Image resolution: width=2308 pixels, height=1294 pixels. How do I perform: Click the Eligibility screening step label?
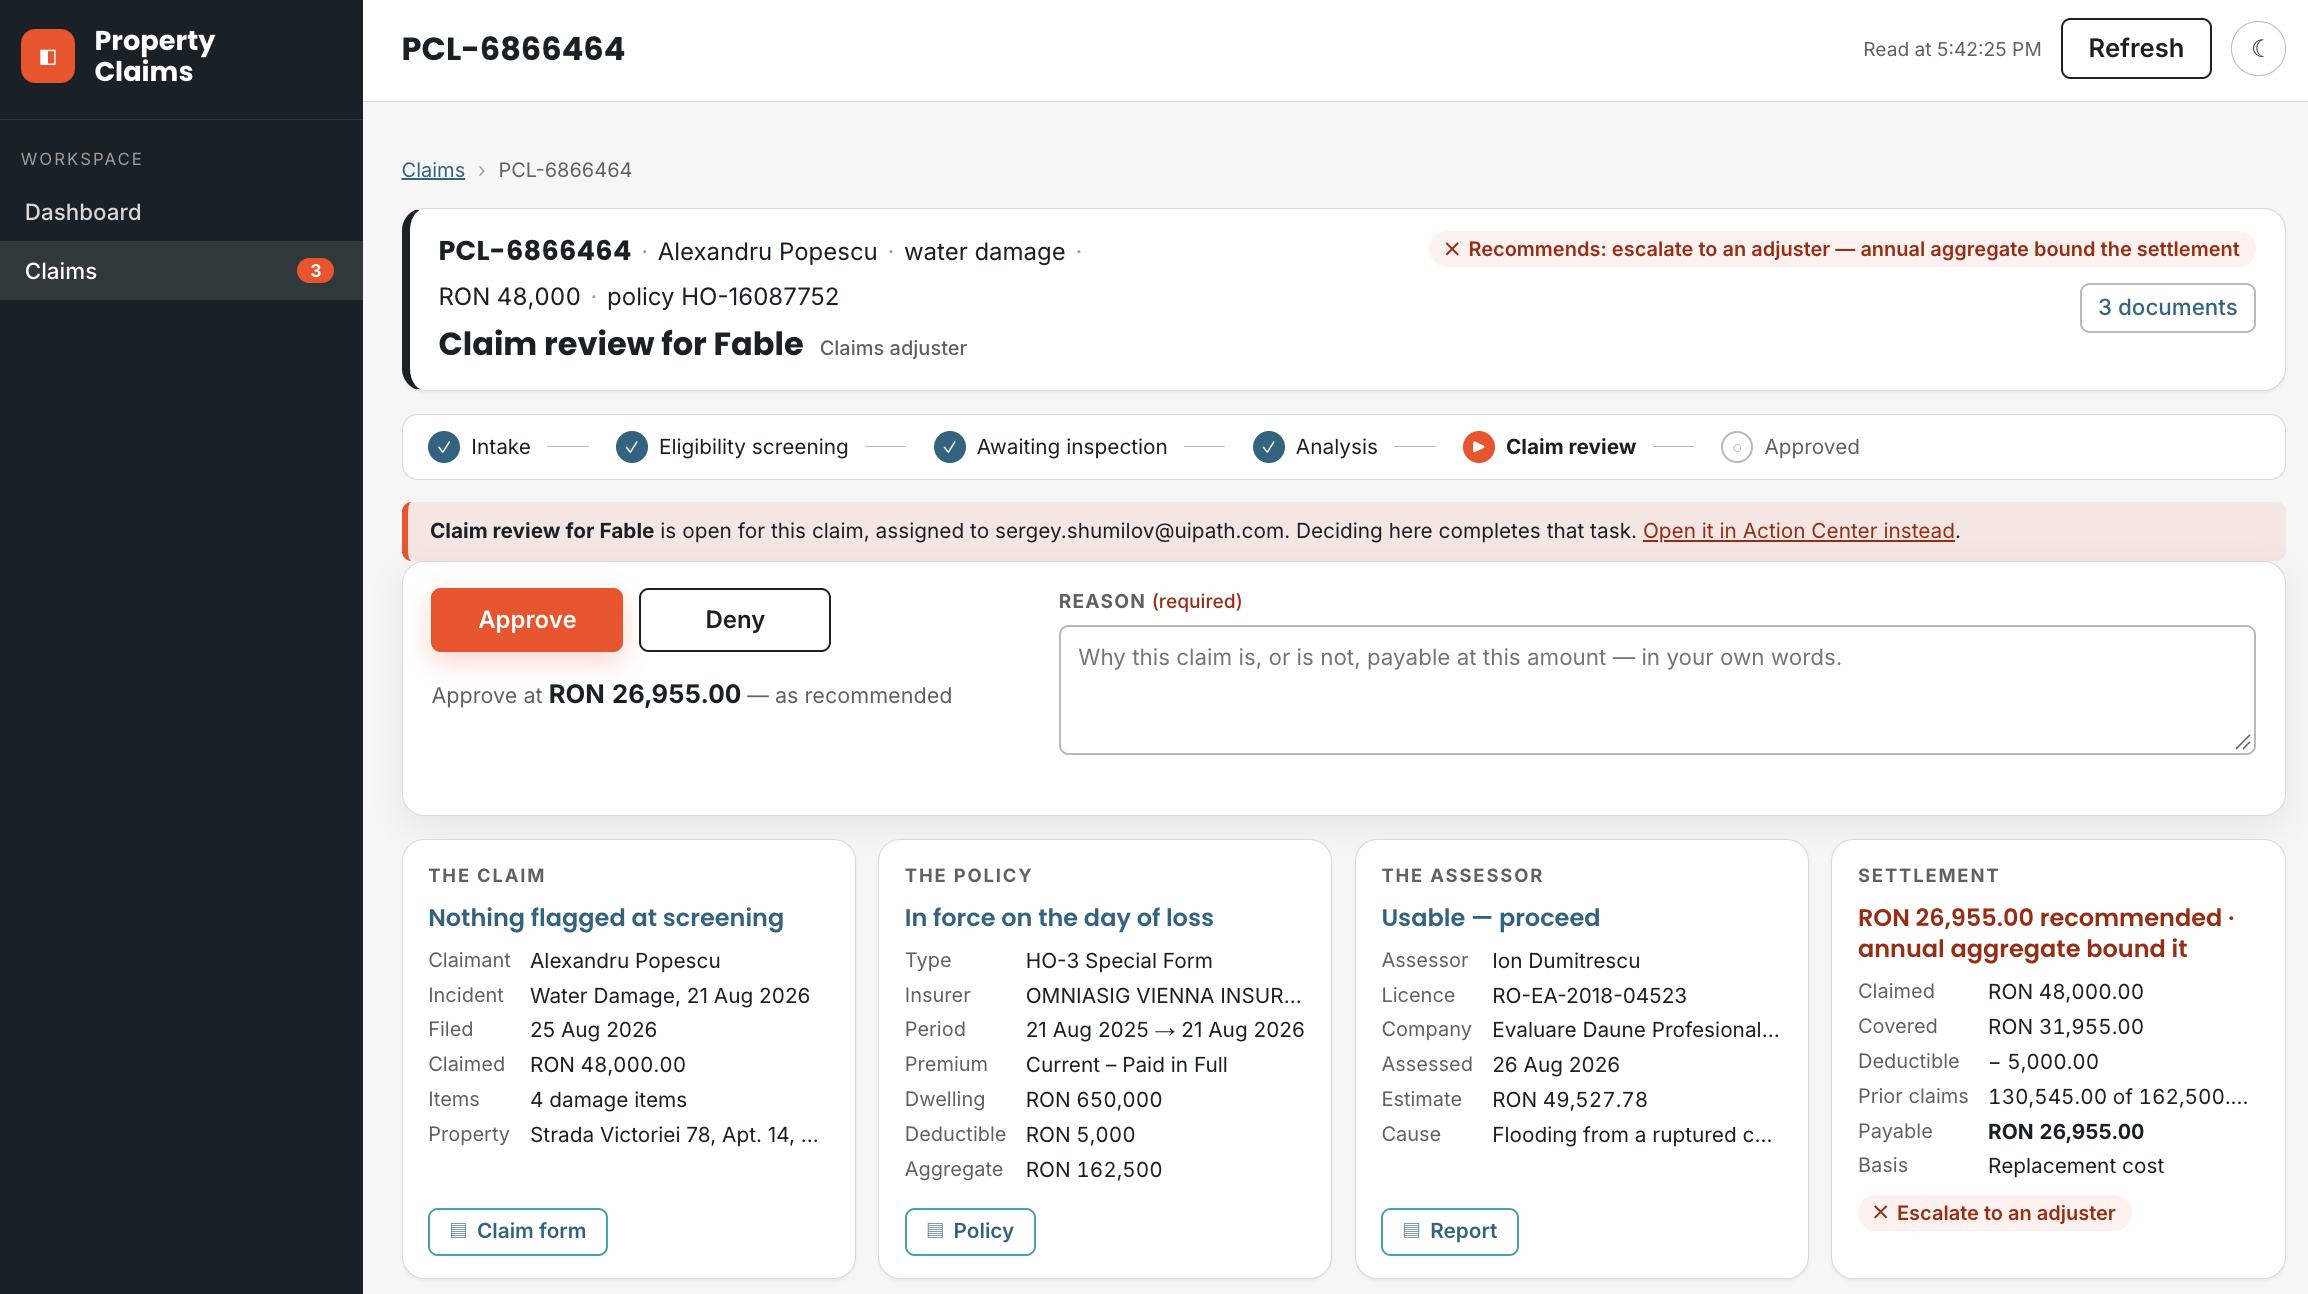point(753,447)
